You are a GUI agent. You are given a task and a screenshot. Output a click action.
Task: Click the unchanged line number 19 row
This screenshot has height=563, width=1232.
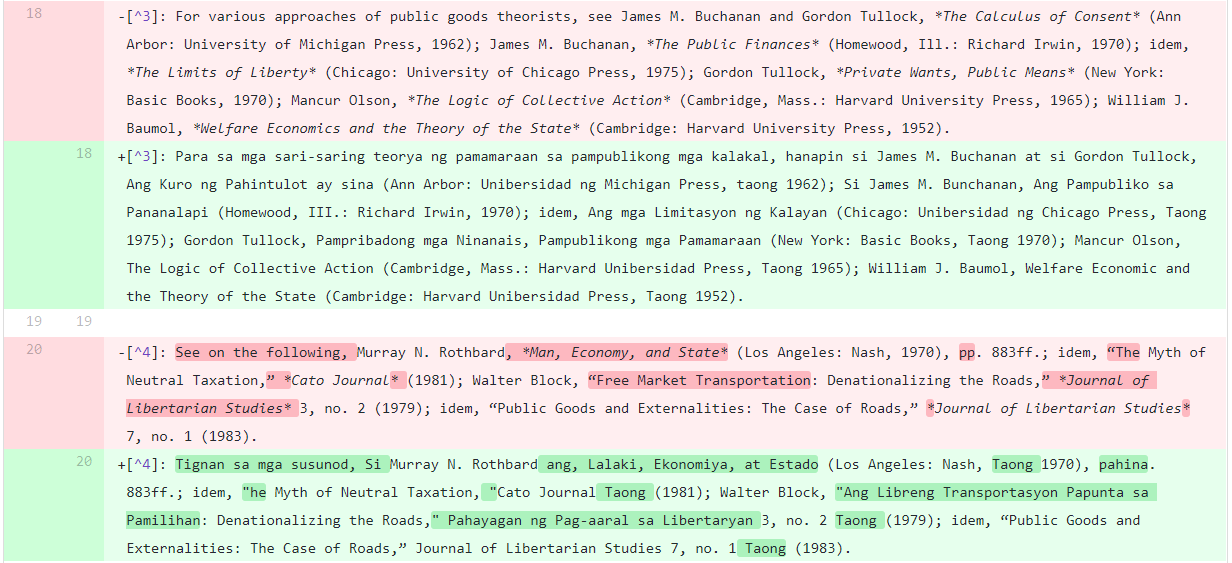[616, 322]
